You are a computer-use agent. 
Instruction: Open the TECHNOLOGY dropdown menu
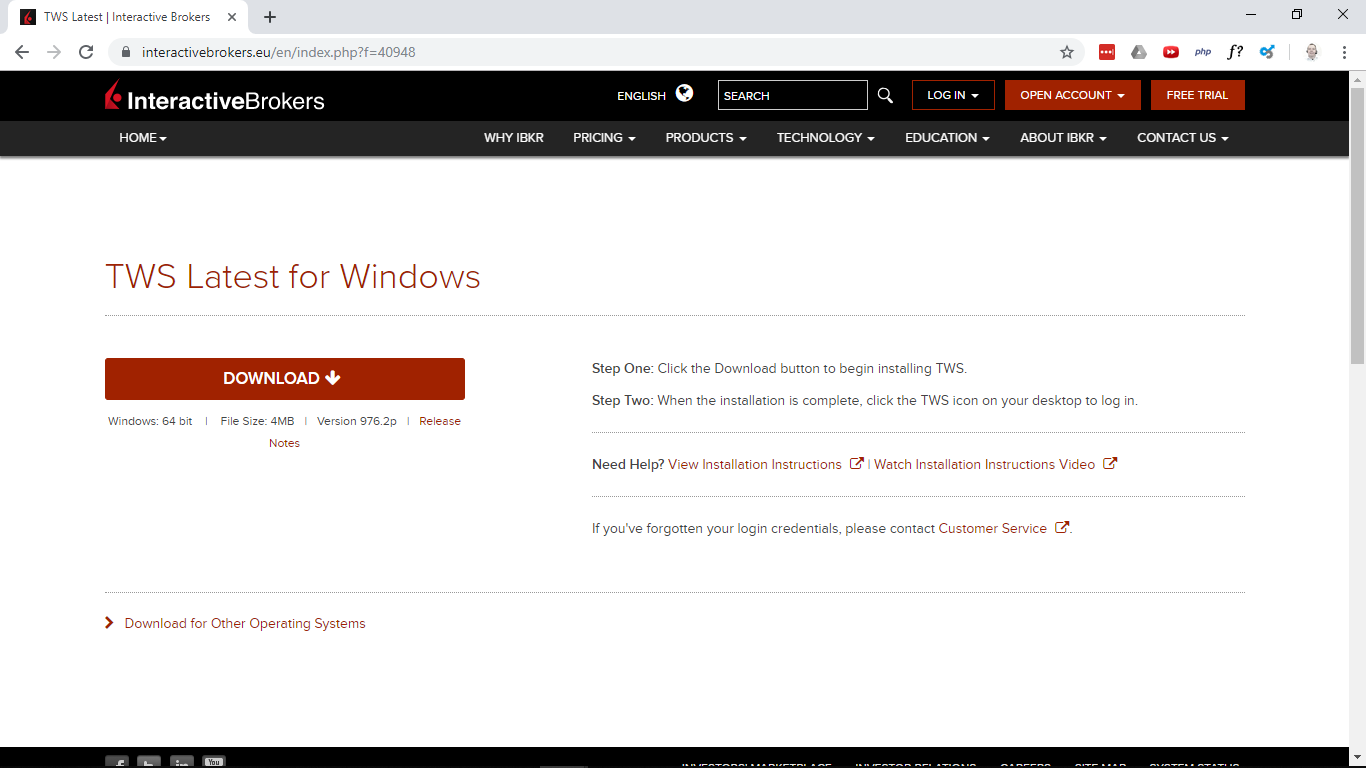click(826, 138)
